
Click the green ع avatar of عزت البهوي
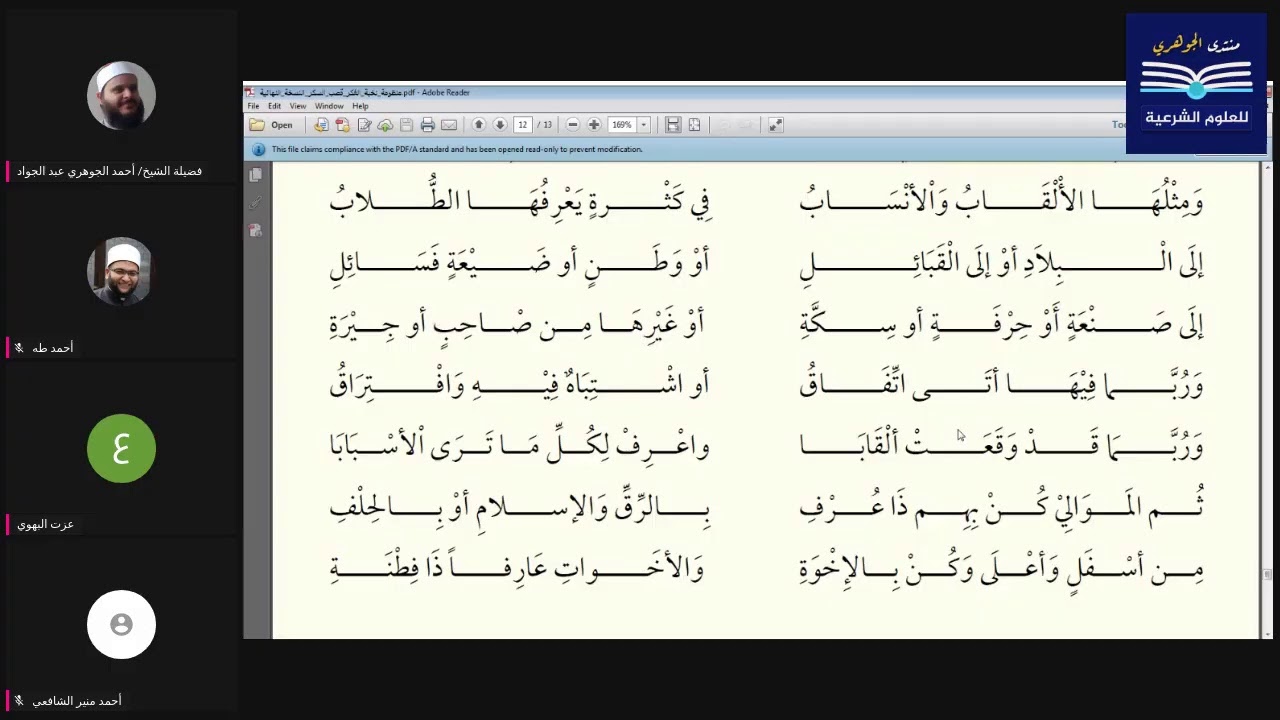coord(121,449)
